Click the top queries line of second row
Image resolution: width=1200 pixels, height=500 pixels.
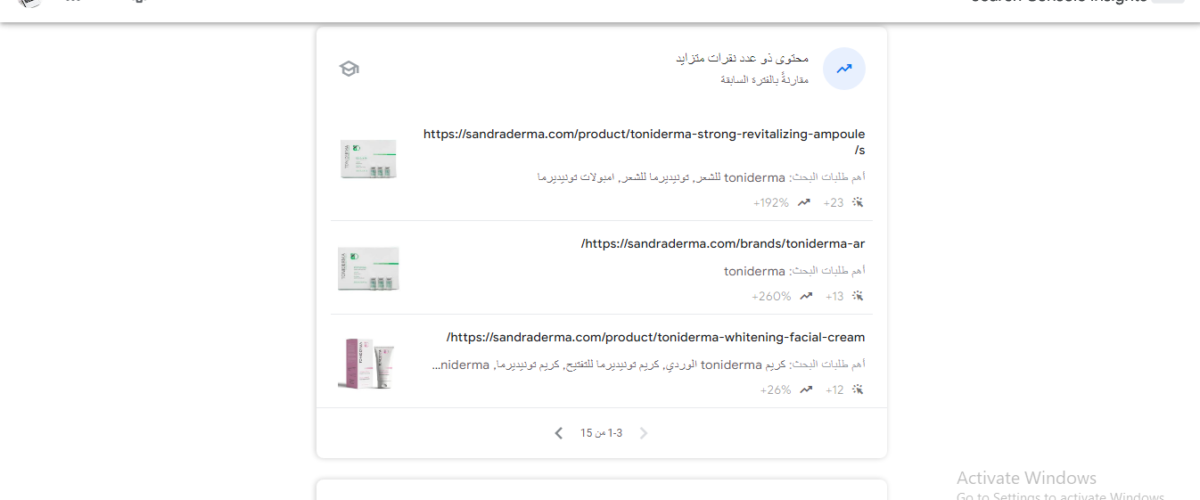click(795, 271)
